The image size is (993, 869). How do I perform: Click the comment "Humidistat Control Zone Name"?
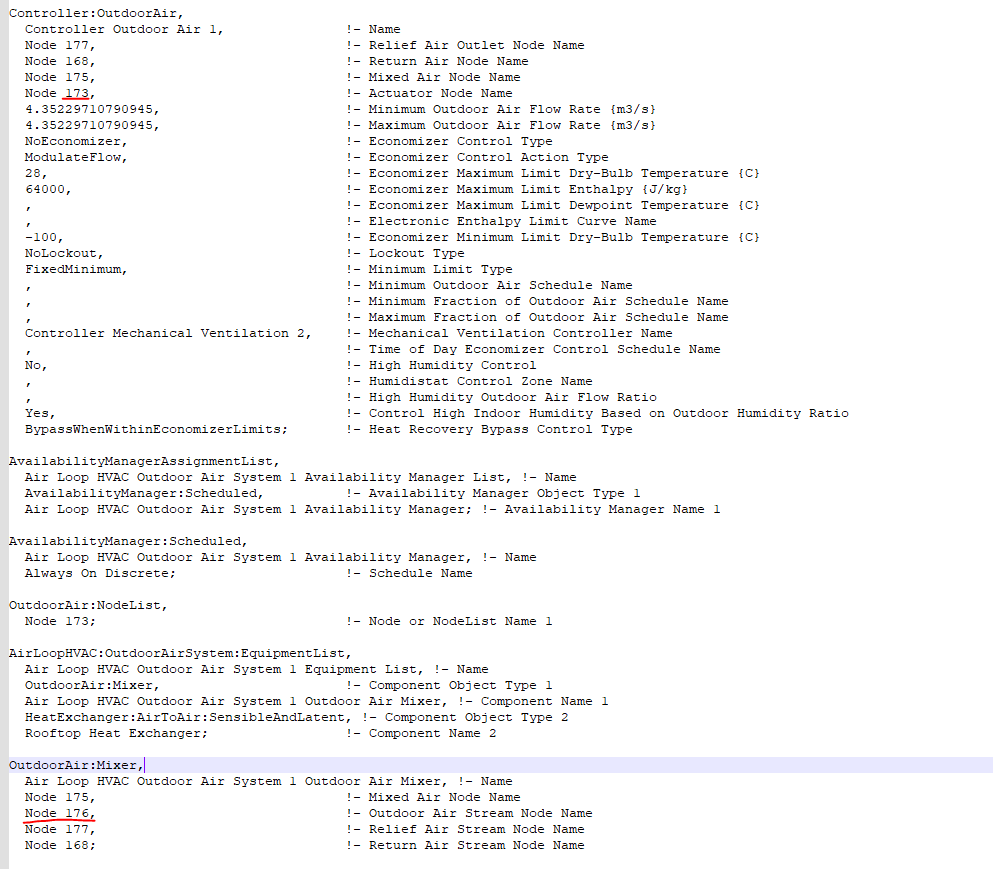pos(481,381)
